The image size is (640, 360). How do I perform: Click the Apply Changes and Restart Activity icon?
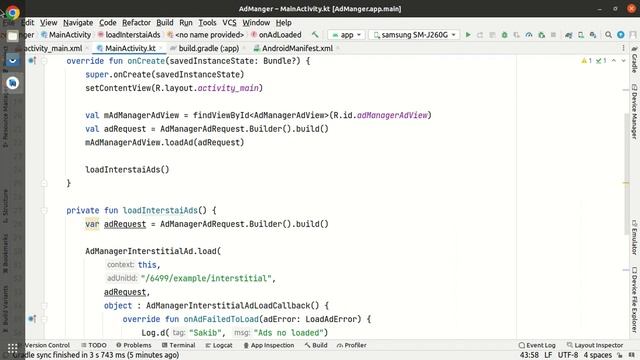(480, 35)
